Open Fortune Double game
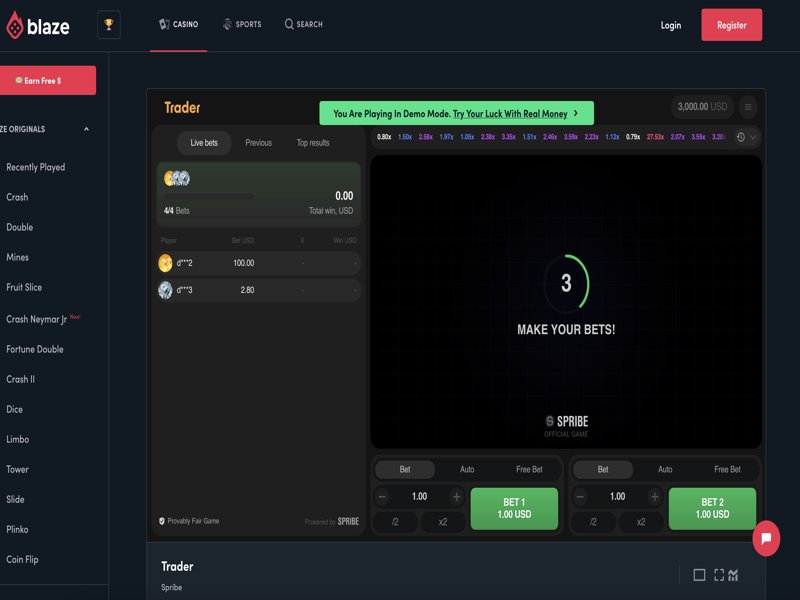This screenshot has height=600, width=800. [x=35, y=349]
